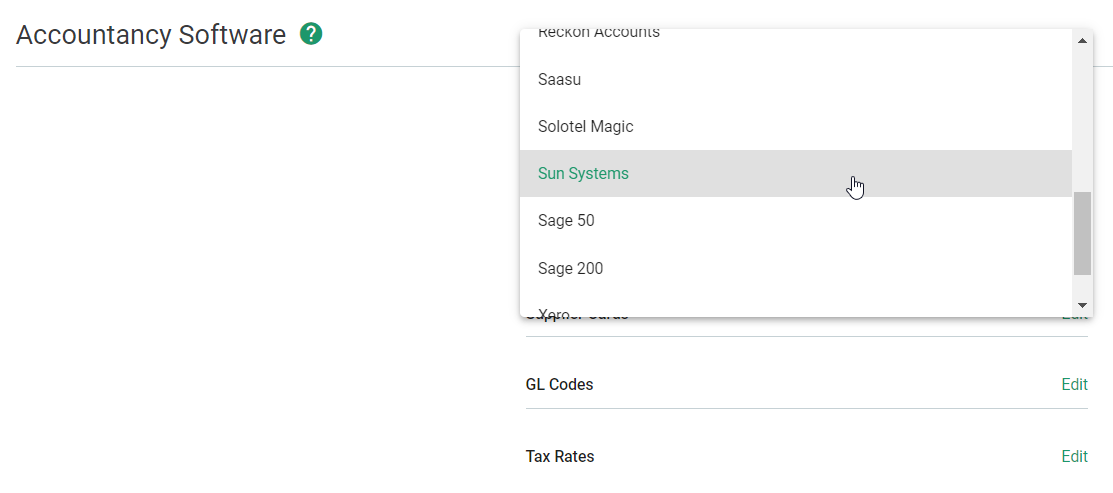The height and width of the screenshot is (493, 1113).
Task: Open Edit for GL Codes
Action: pos(1074,385)
